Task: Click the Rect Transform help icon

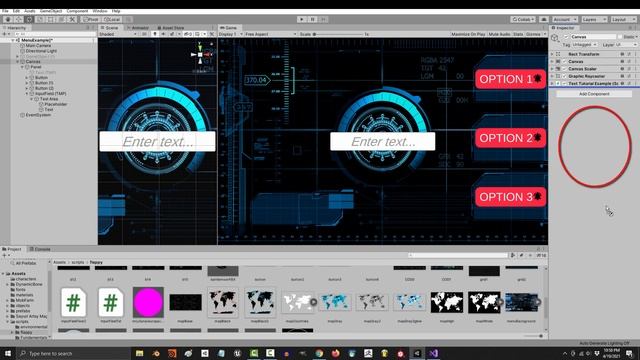Action: (x=622, y=54)
